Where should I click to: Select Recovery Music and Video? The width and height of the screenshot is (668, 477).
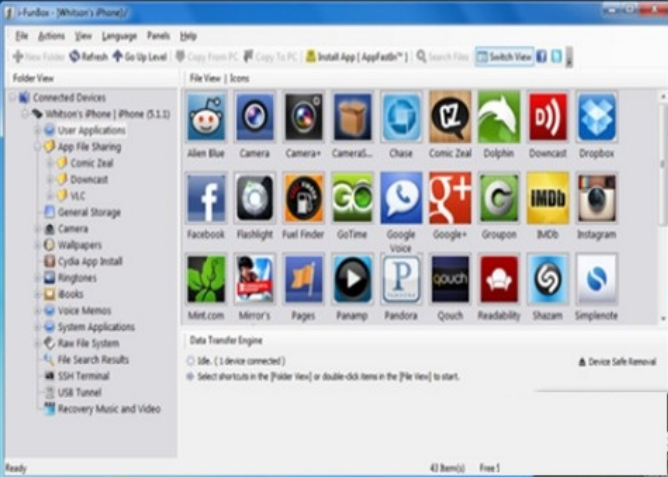pos(103,409)
